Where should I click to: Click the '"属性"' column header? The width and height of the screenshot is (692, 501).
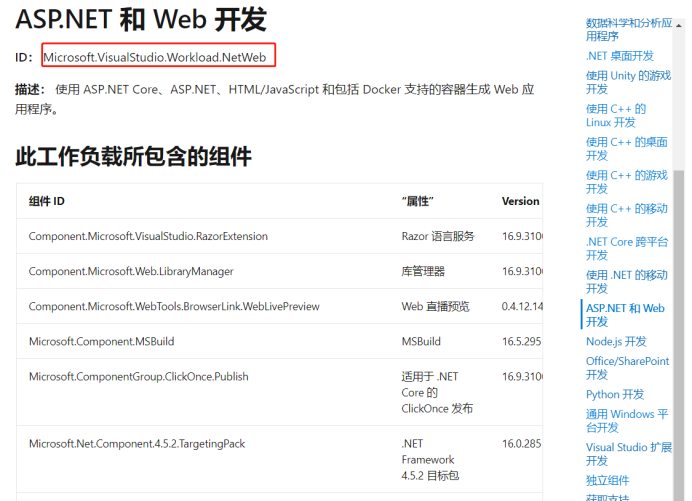pyautogui.click(x=417, y=201)
